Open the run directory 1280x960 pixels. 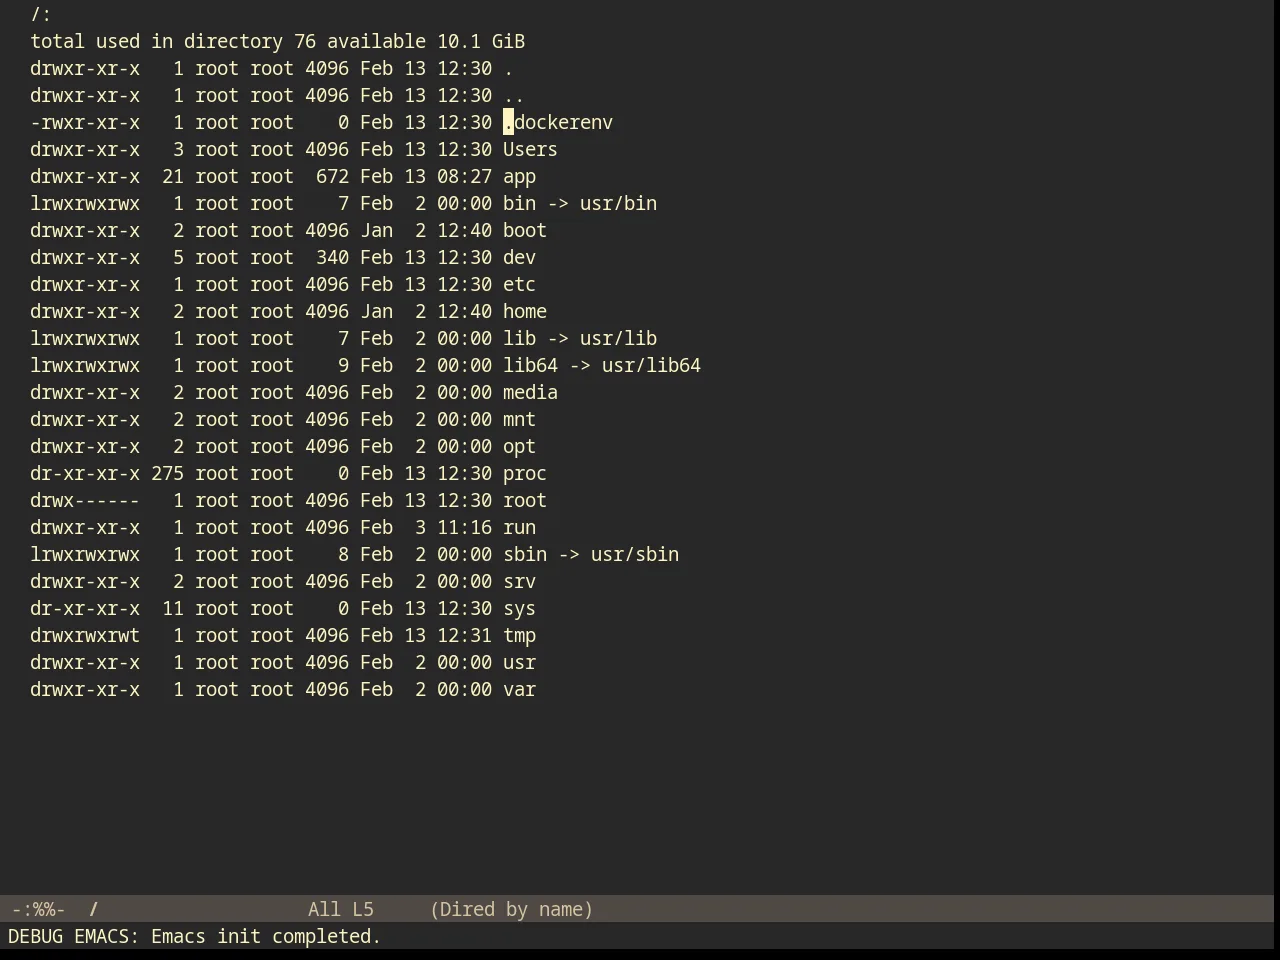pos(519,528)
